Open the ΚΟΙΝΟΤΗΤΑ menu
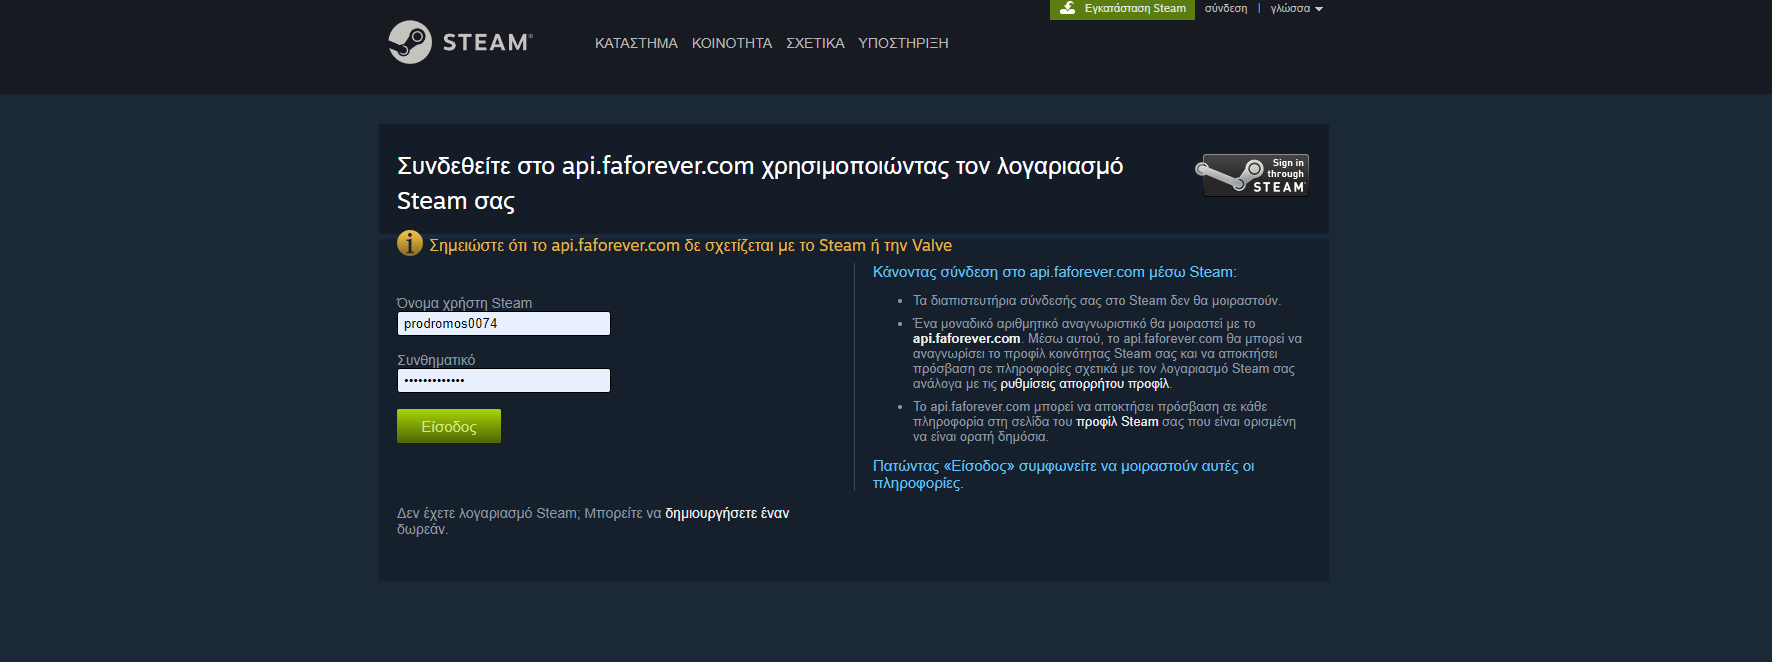1772x662 pixels. (x=732, y=43)
